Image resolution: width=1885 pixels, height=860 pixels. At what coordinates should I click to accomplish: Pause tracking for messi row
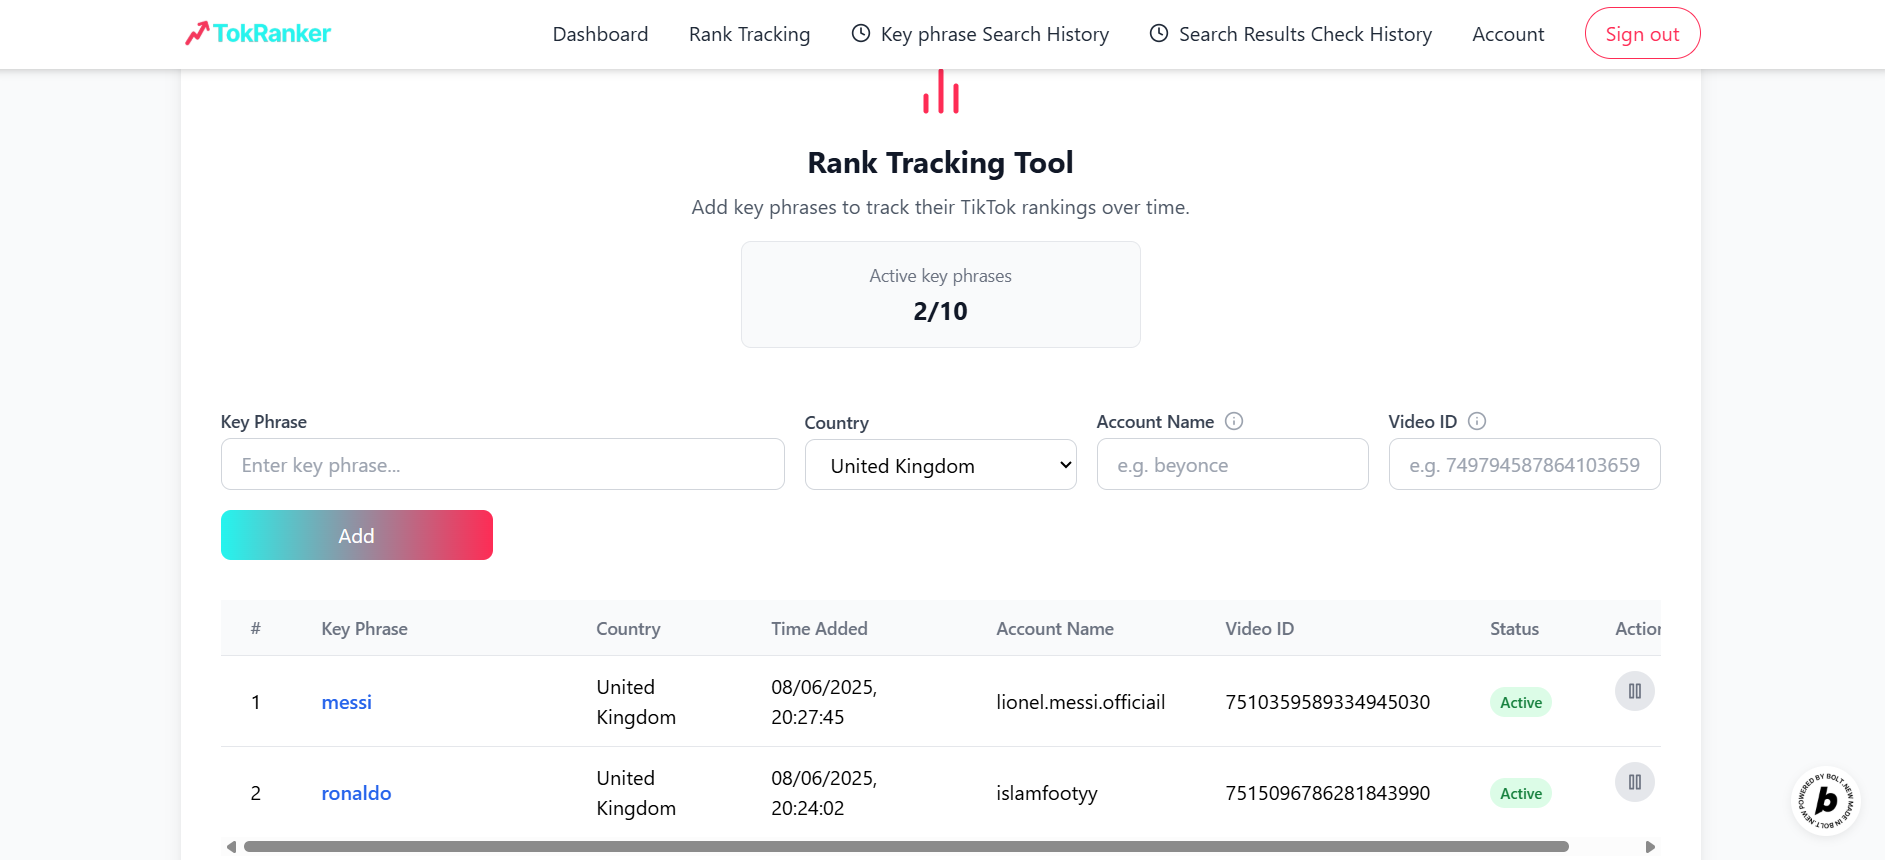[1634, 691]
